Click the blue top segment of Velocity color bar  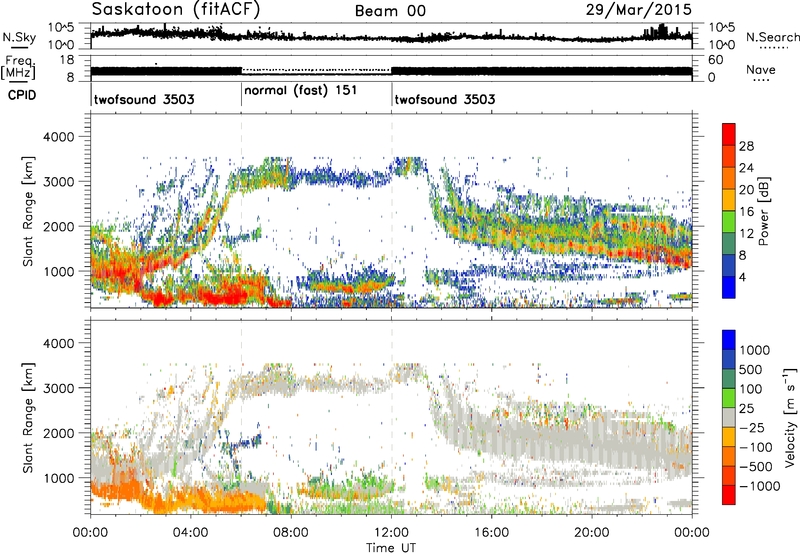(x=729, y=339)
